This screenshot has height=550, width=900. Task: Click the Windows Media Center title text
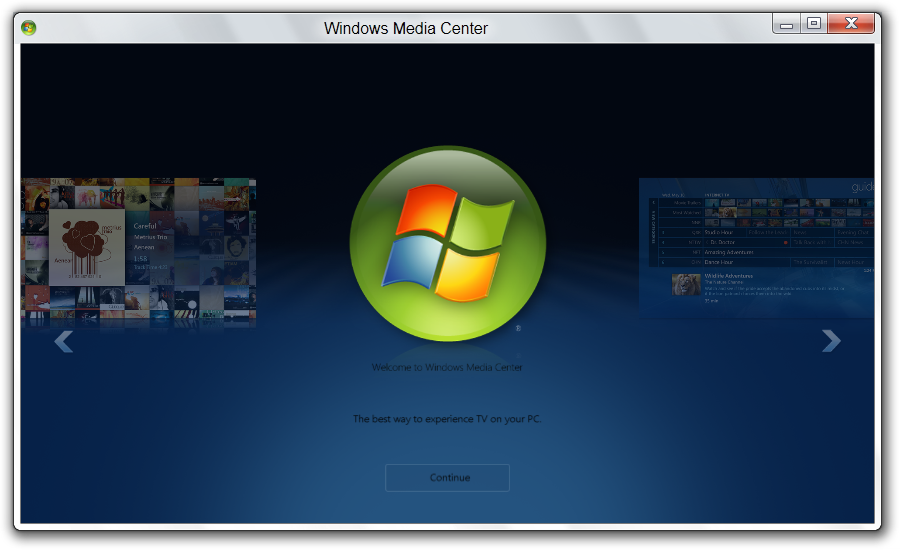[406, 28]
